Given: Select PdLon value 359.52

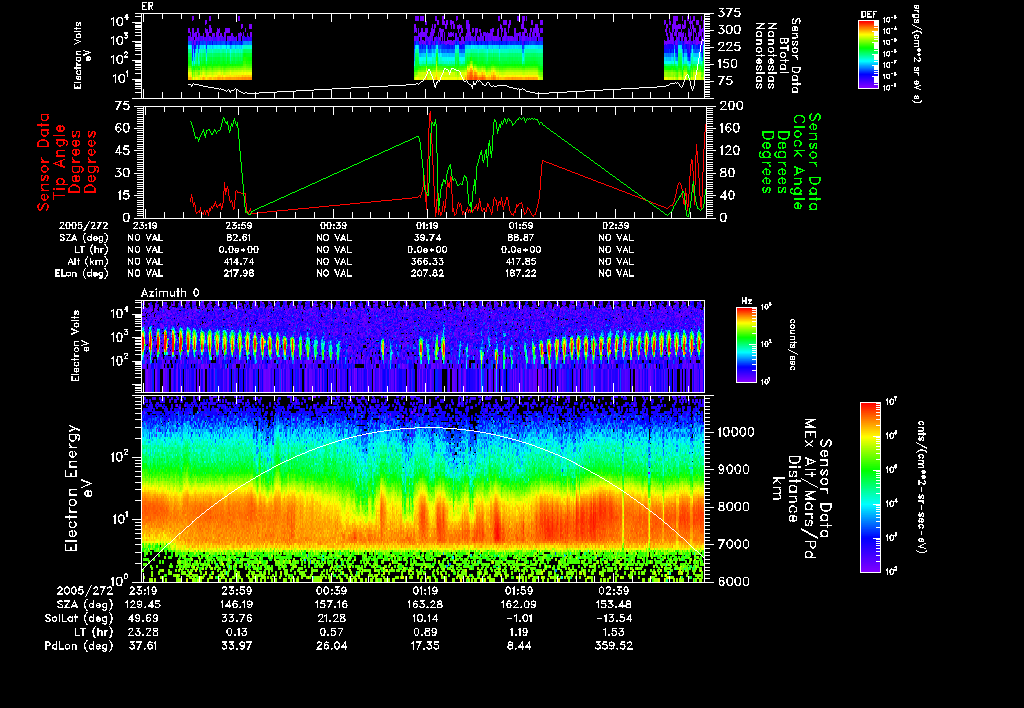Looking at the screenshot, I should [614, 646].
